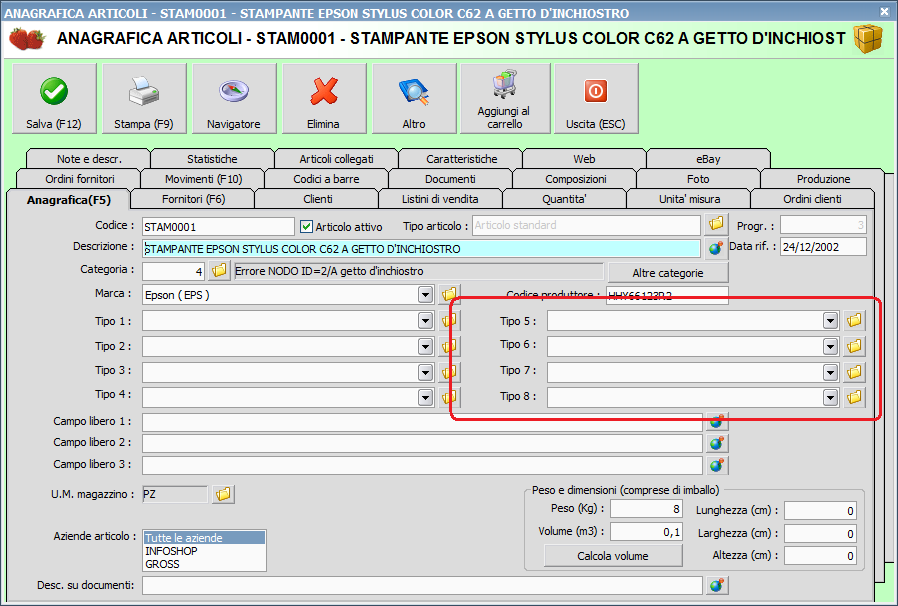Screen dimensions: 898x606
Task: Open the eBay tab
Action: tap(708, 159)
